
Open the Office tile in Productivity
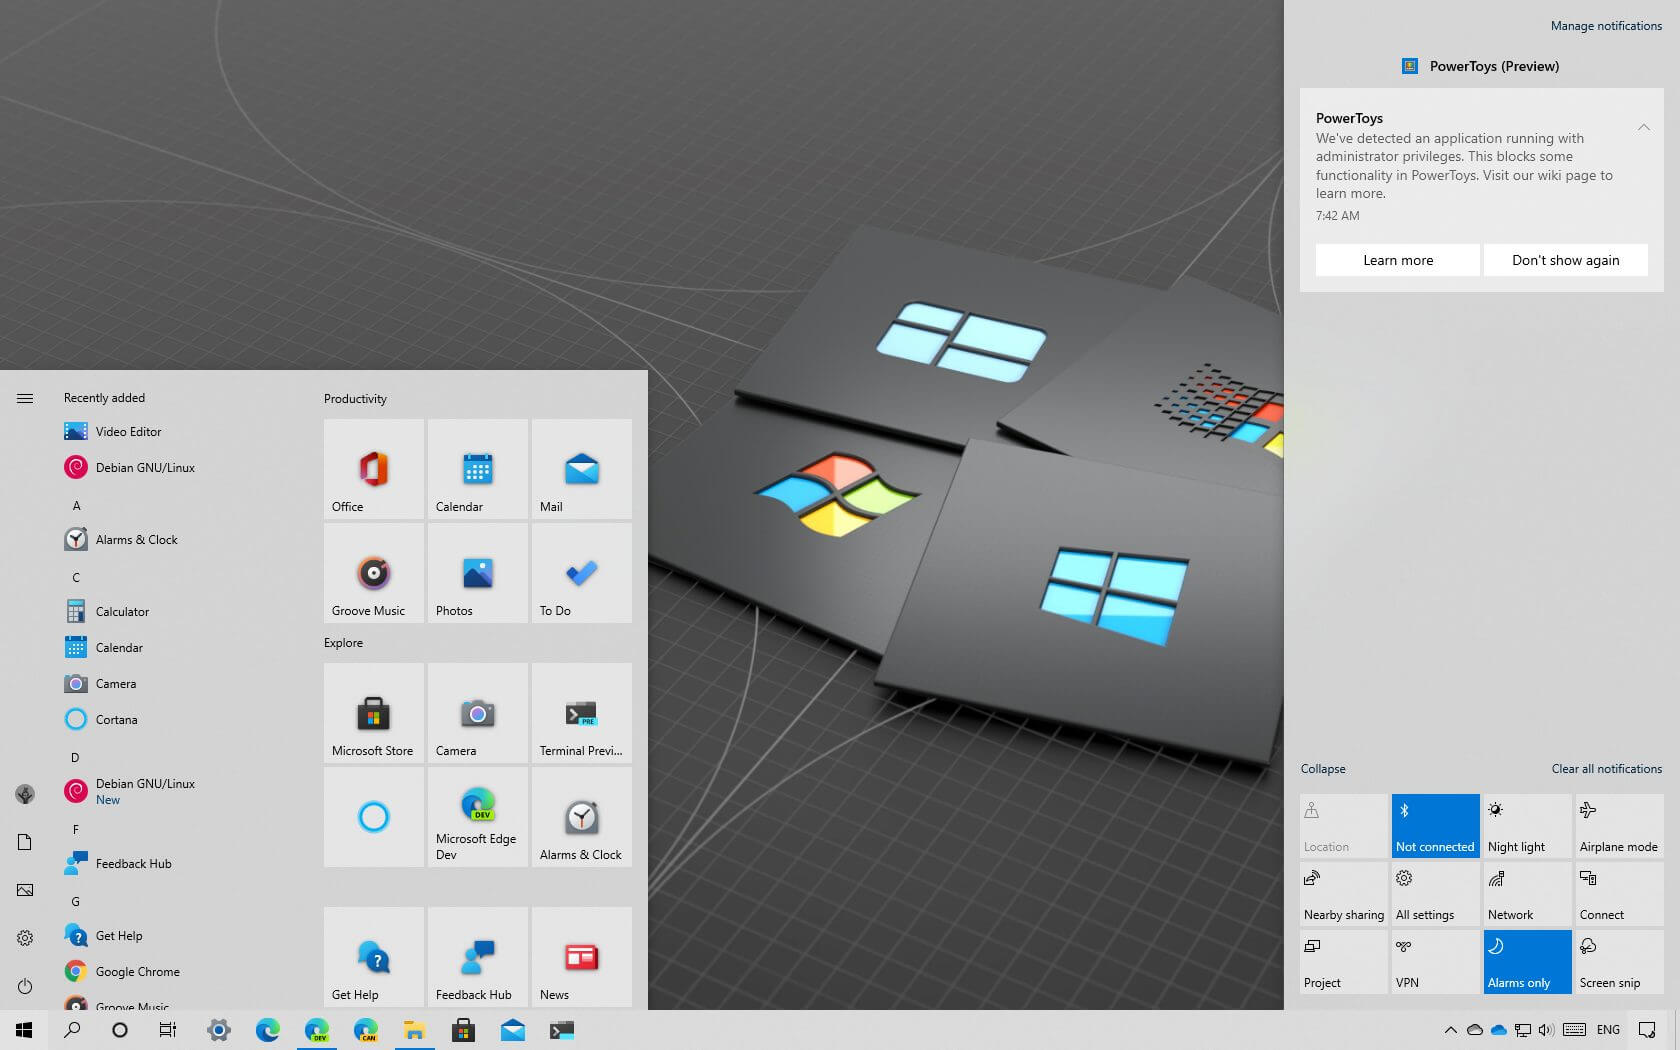tap(373, 469)
